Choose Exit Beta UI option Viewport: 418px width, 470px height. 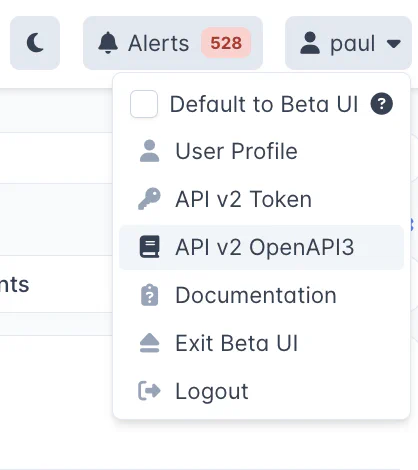point(261,343)
